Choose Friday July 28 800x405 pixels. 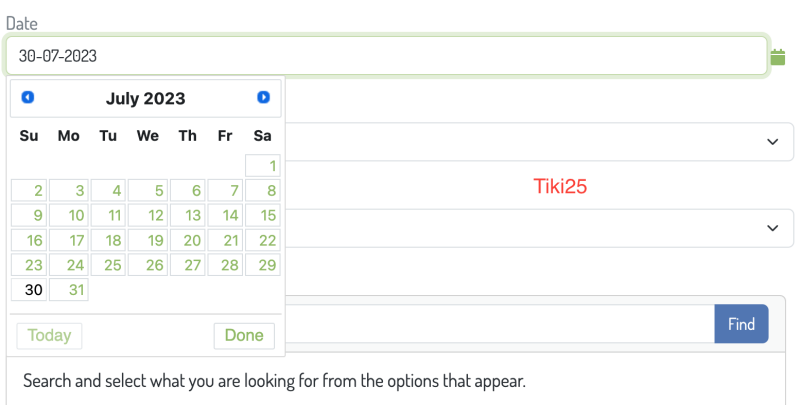[225, 265]
